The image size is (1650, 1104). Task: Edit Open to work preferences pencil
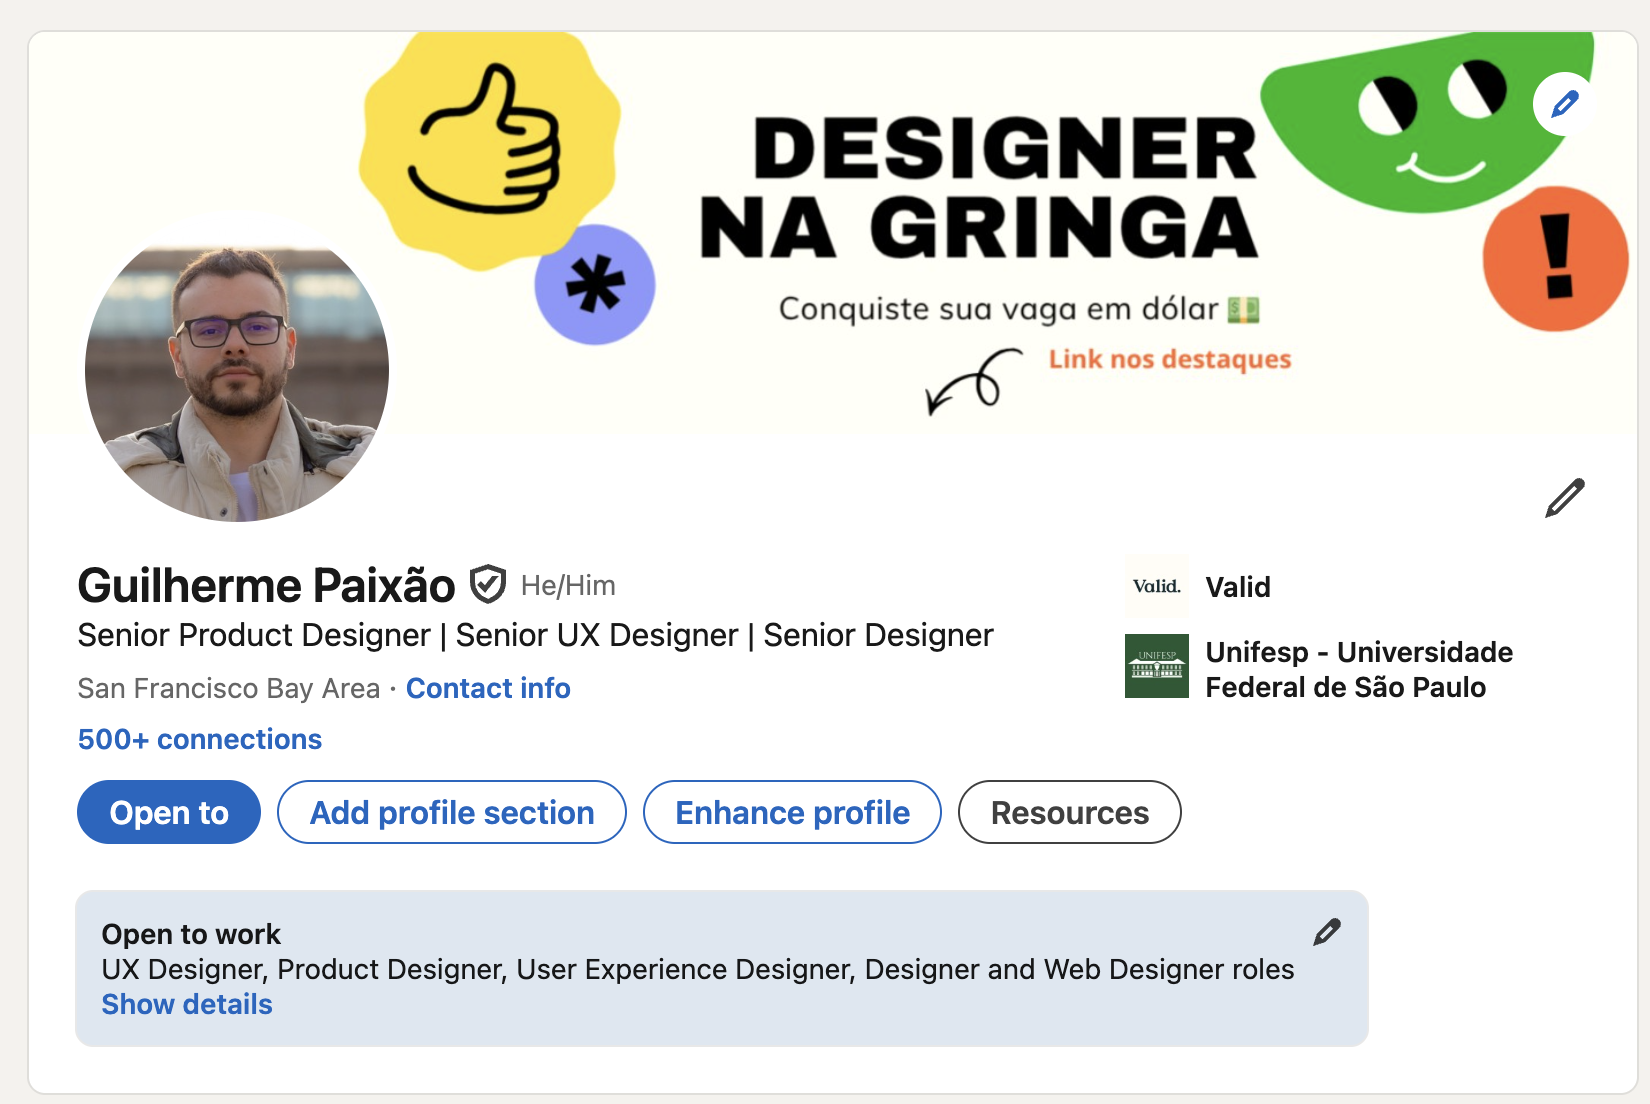pos(1327,932)
